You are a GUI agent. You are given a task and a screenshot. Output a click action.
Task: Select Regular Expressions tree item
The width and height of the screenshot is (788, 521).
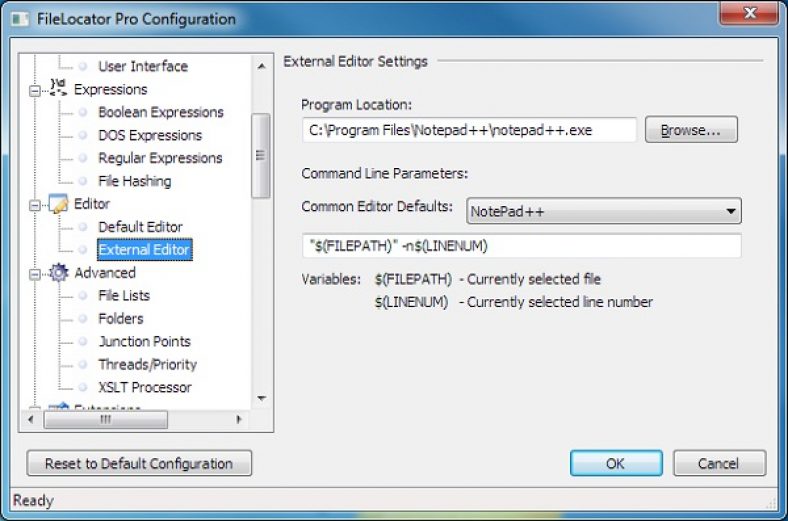[x=160, y=158]
